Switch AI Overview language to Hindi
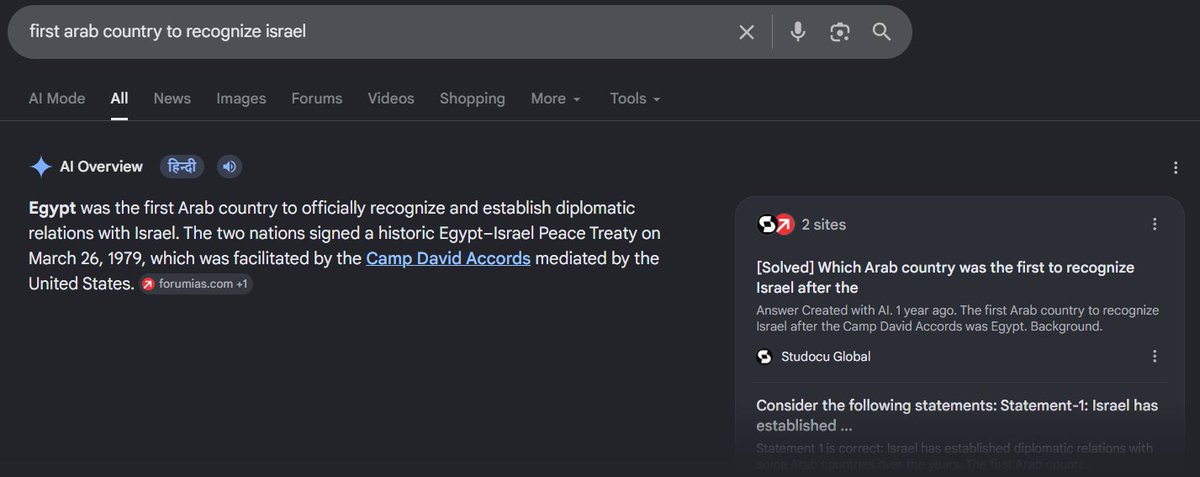Image resolution: width=1200 pixels, height=477 pixels. click(x=182, y=167)
